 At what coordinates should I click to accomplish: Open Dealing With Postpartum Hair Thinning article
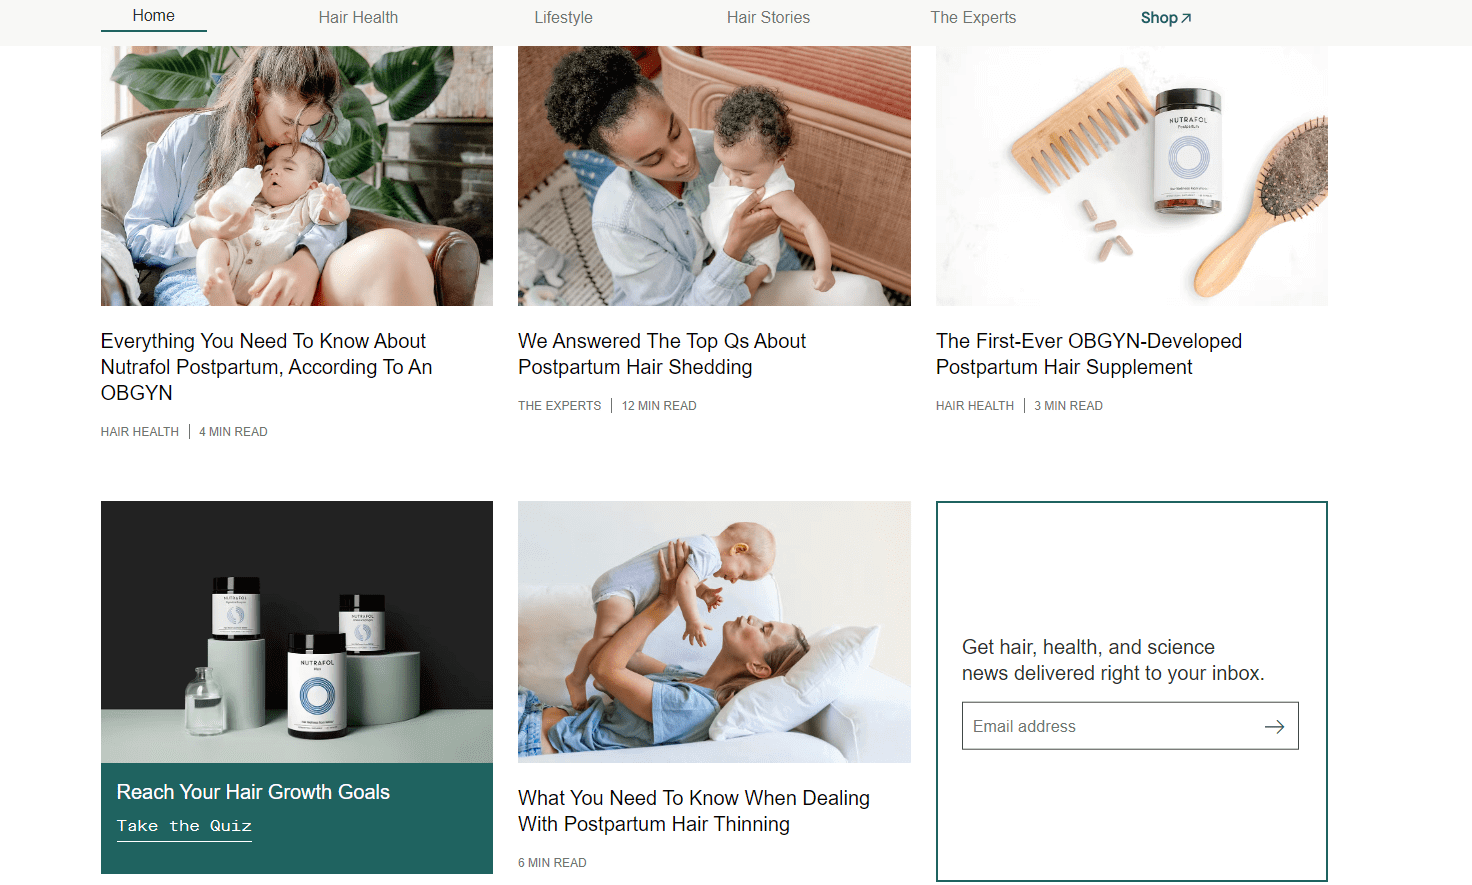pyautogui.click(x=694, y=811)
